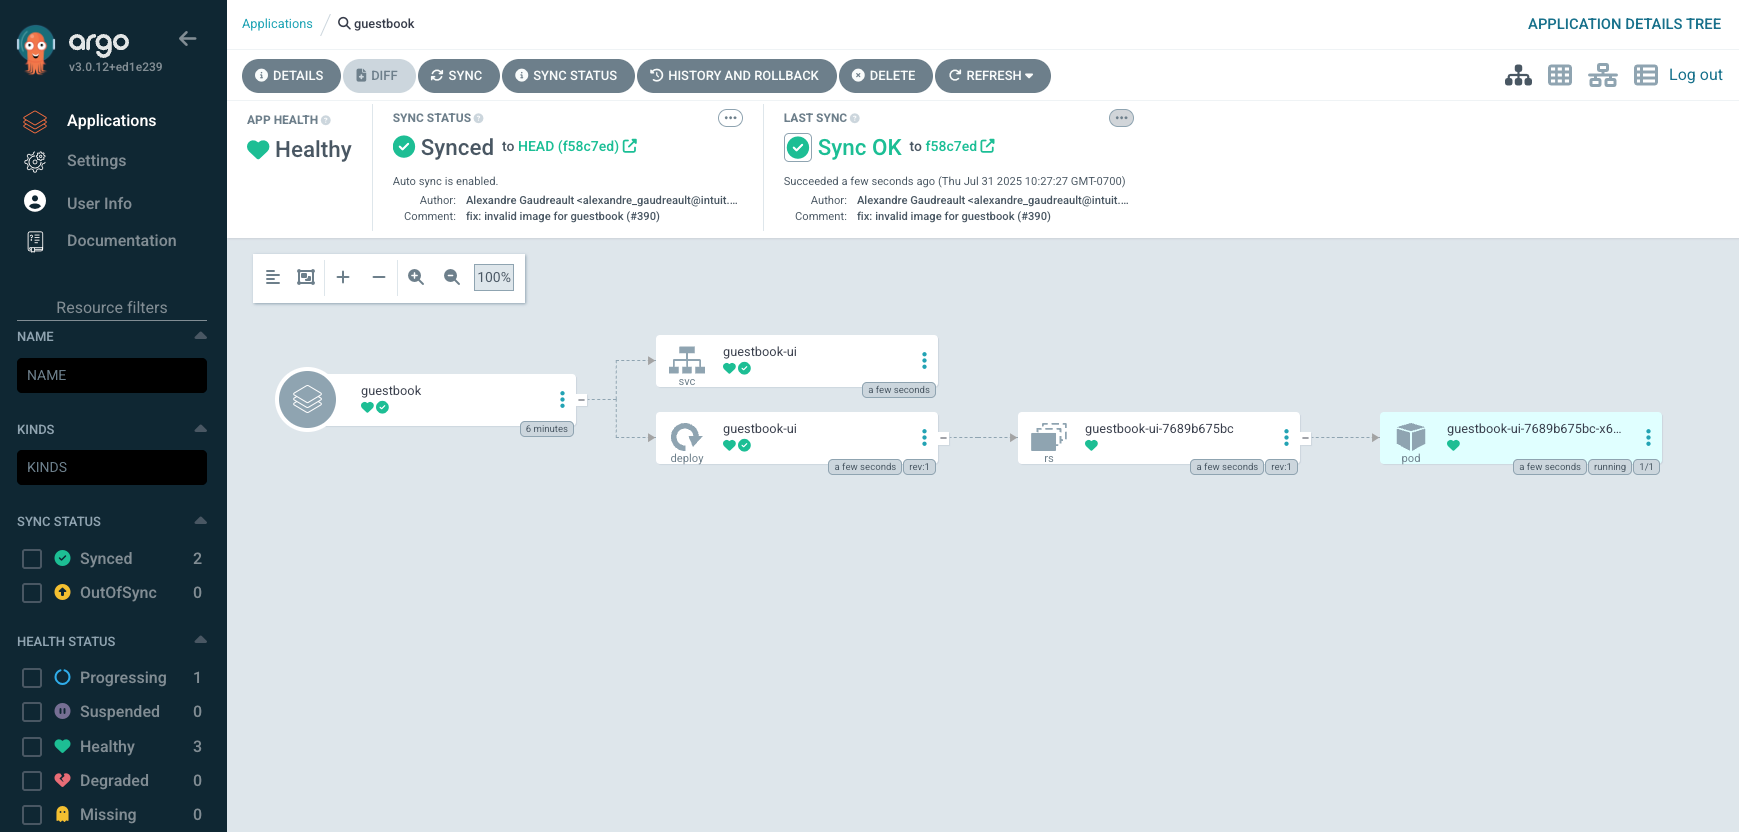
Task: Check the Synced sync status filter
Action: pos(32,559)
